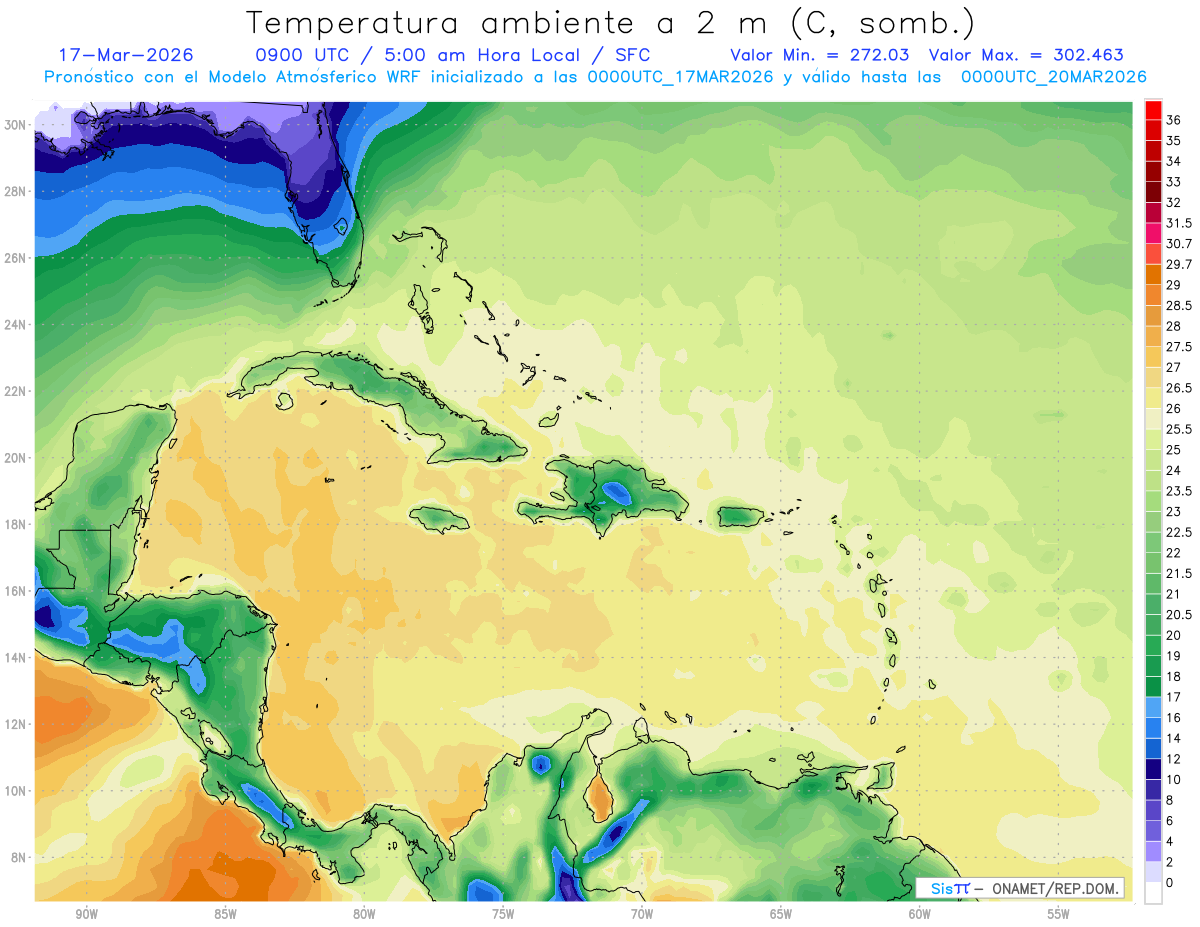
Task: Click legend value "32" on color scale
Action: pyautogui.click(x=1174, y=203)
